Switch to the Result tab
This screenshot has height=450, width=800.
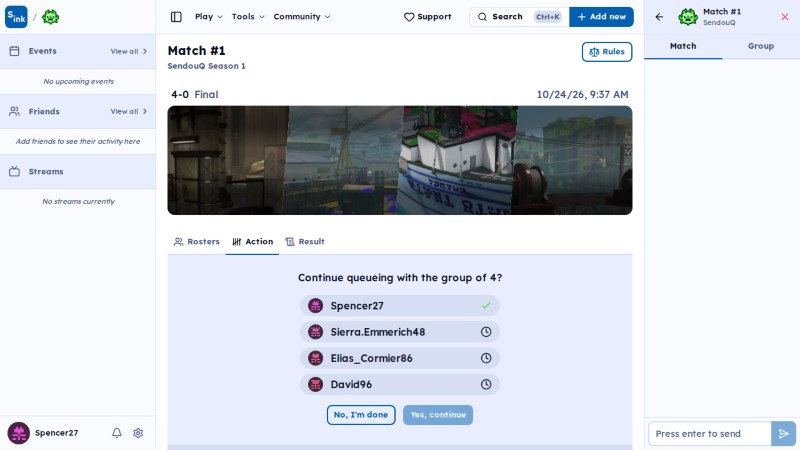pos(305,242)
